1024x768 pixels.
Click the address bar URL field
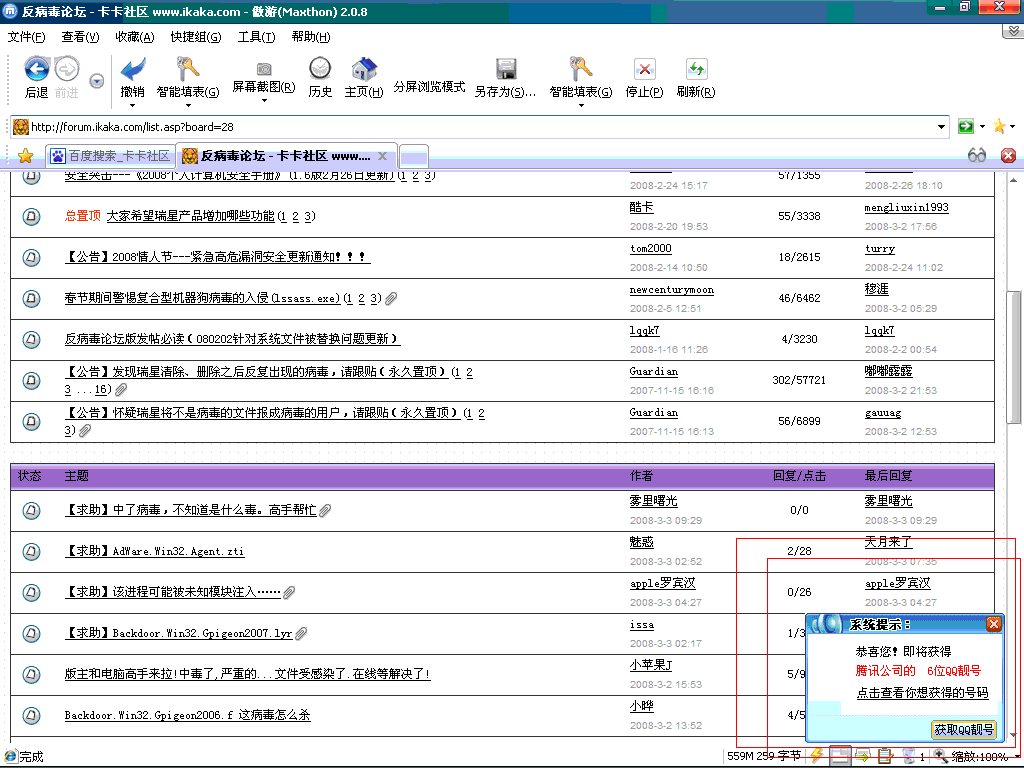pyautogui.click(x=480, y=127)
